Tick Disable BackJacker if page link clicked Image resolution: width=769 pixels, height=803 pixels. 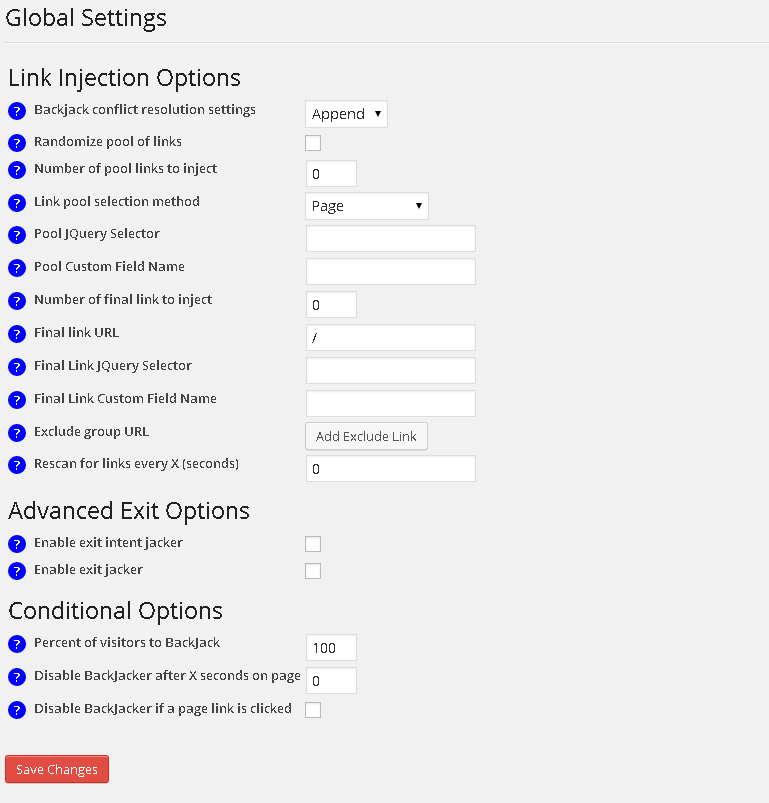coord(313,710)
